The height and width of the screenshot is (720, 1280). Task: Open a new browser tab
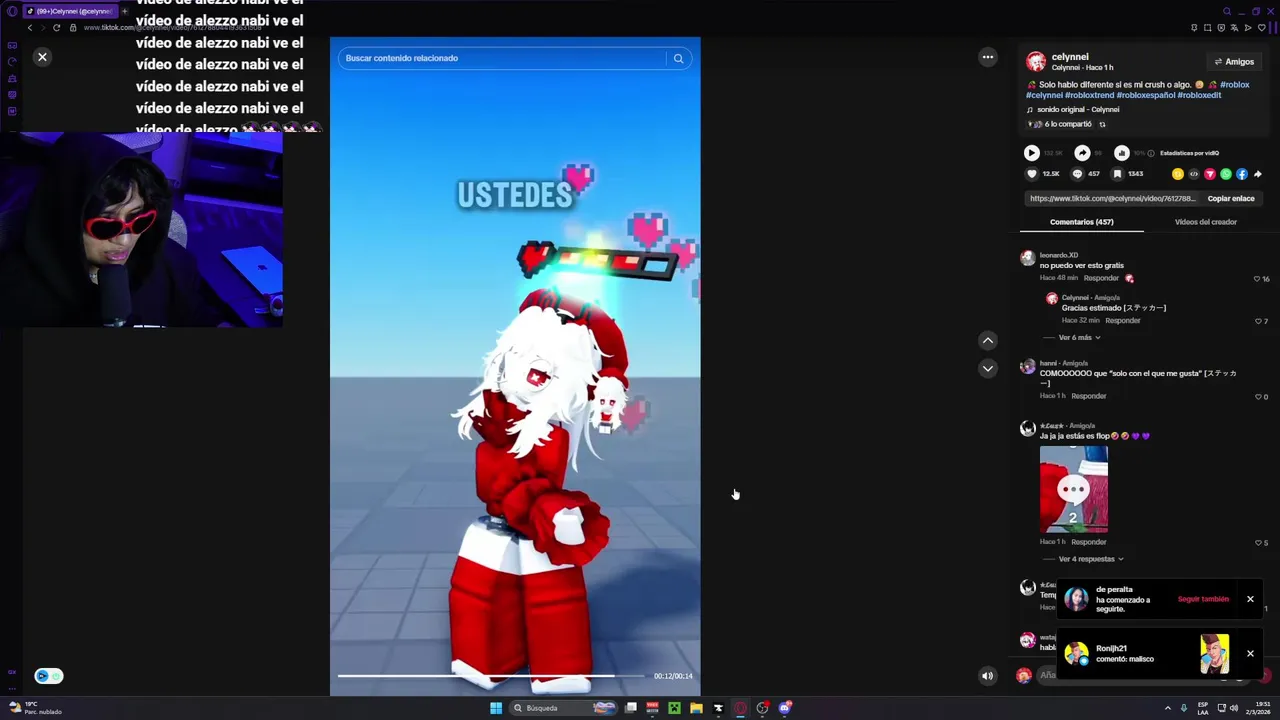pyautogui.click(x=125, y=11)
